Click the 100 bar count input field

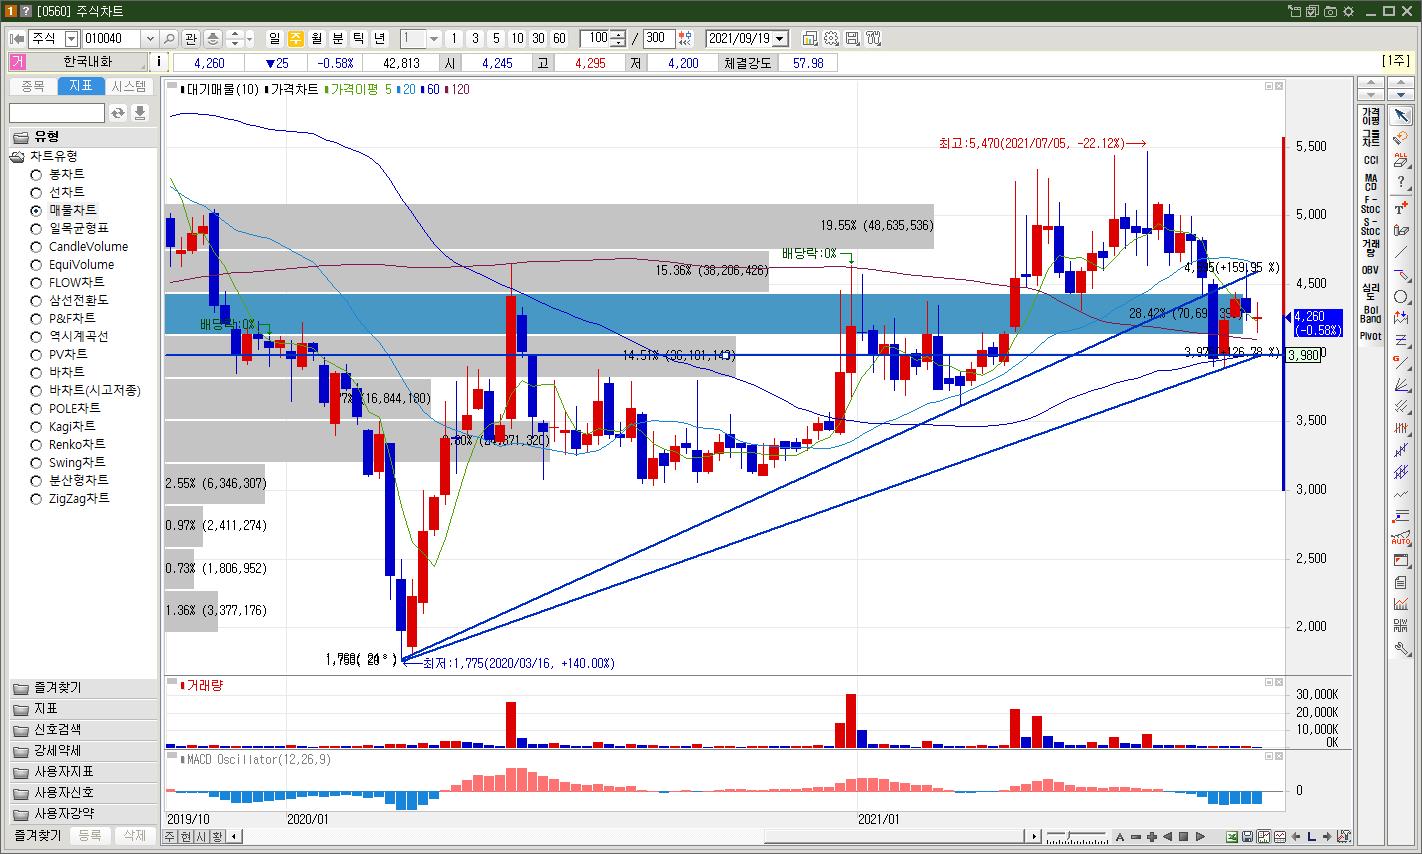[596, 38]
